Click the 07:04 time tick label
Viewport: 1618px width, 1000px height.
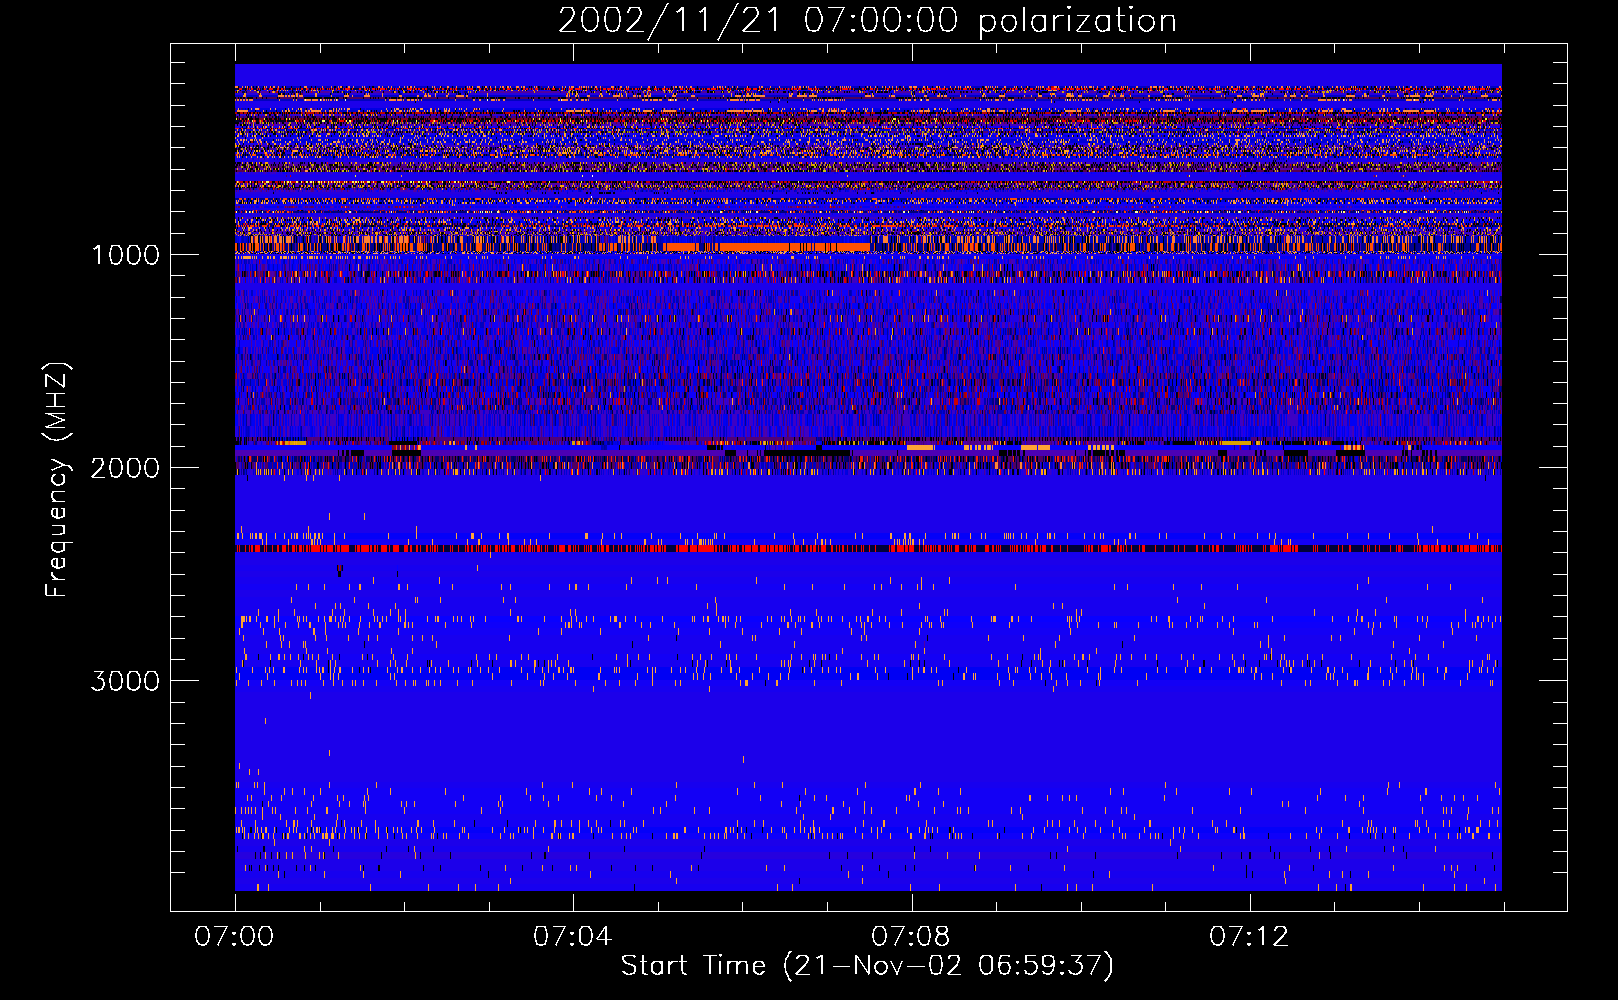click(572, 937)
